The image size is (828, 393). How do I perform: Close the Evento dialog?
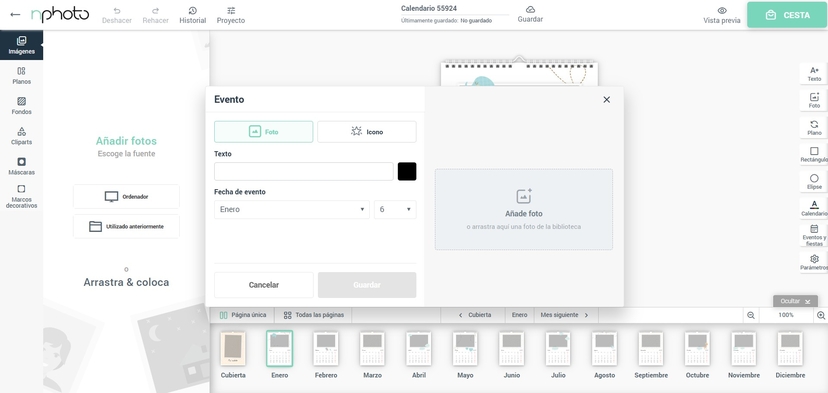coord(606,99)
